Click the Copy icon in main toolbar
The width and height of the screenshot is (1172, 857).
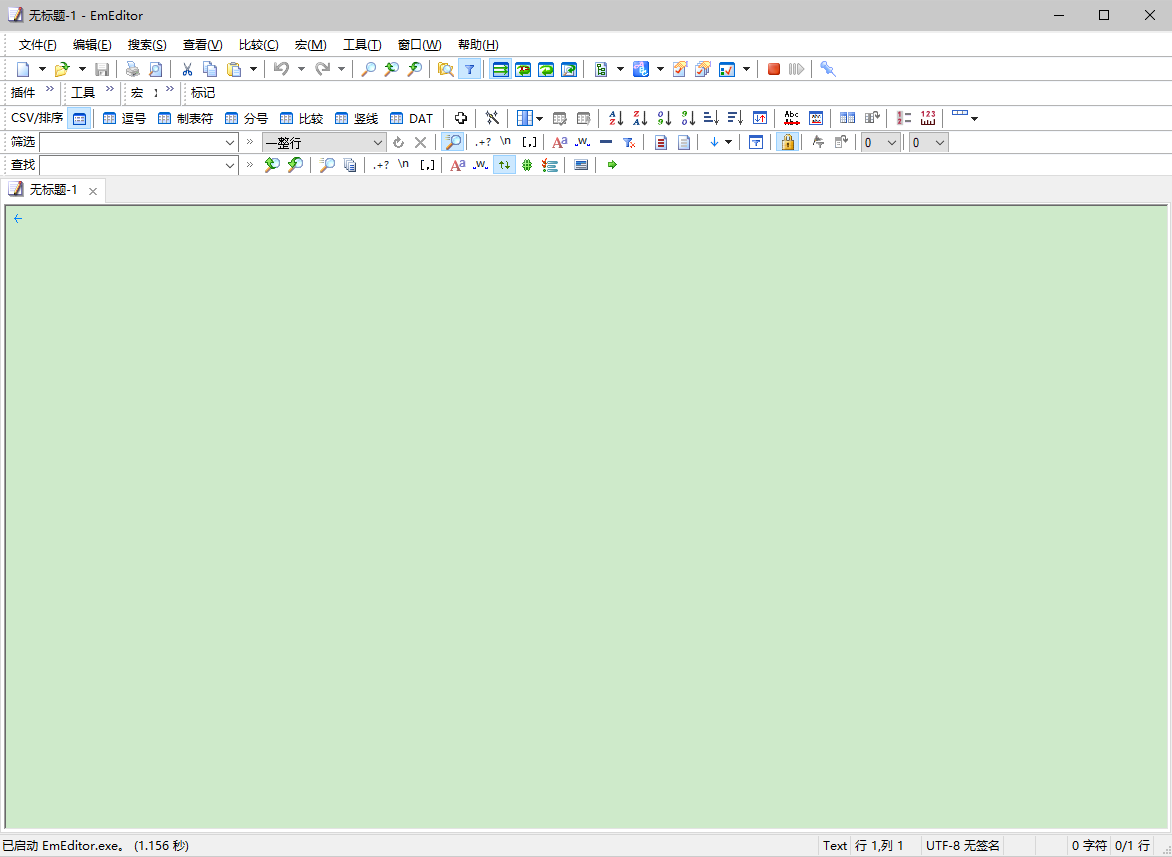pos(211,69)
